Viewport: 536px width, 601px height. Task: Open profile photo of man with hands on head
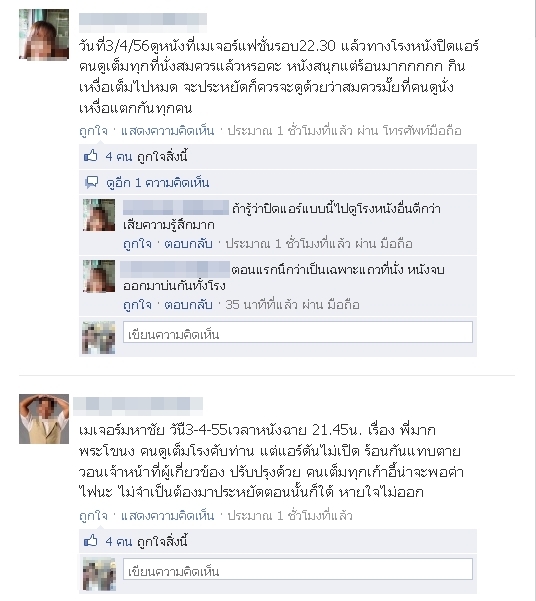click(x=44, y=419)
